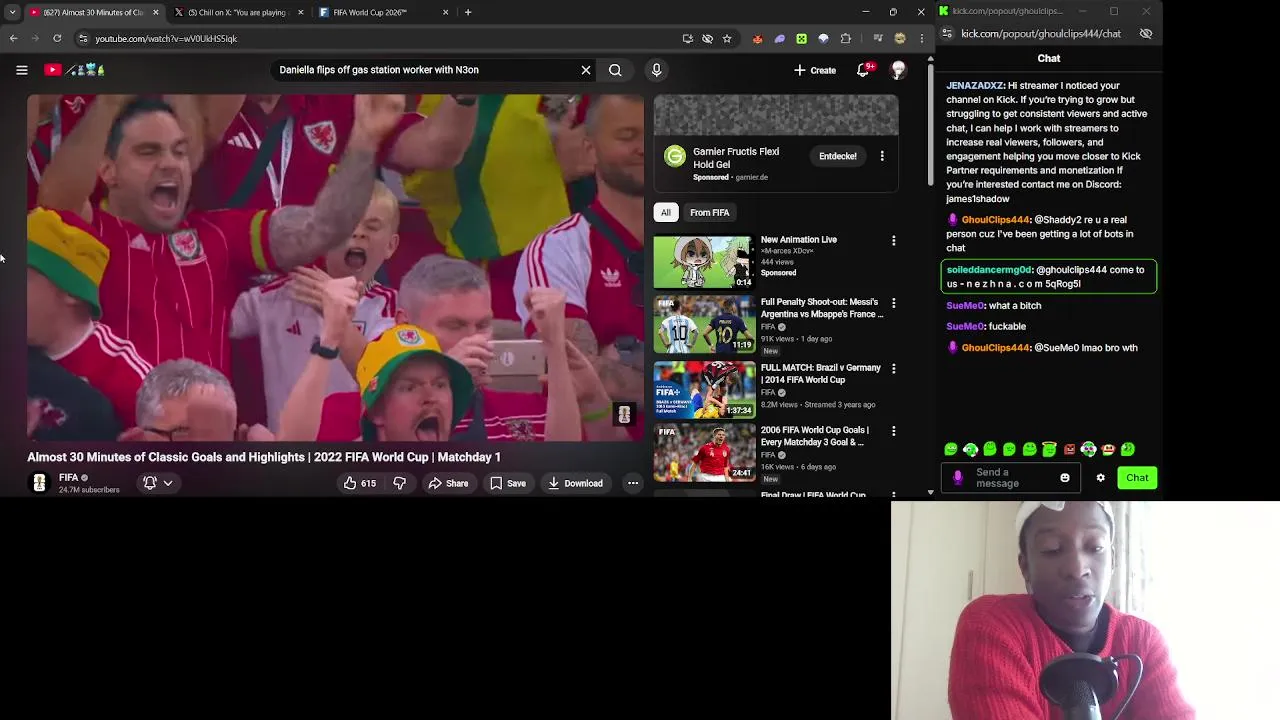Viewport: 1280px width, 720px height.
Task: Switch to FIFA World Cup 2026 tab
Action: 370,12
